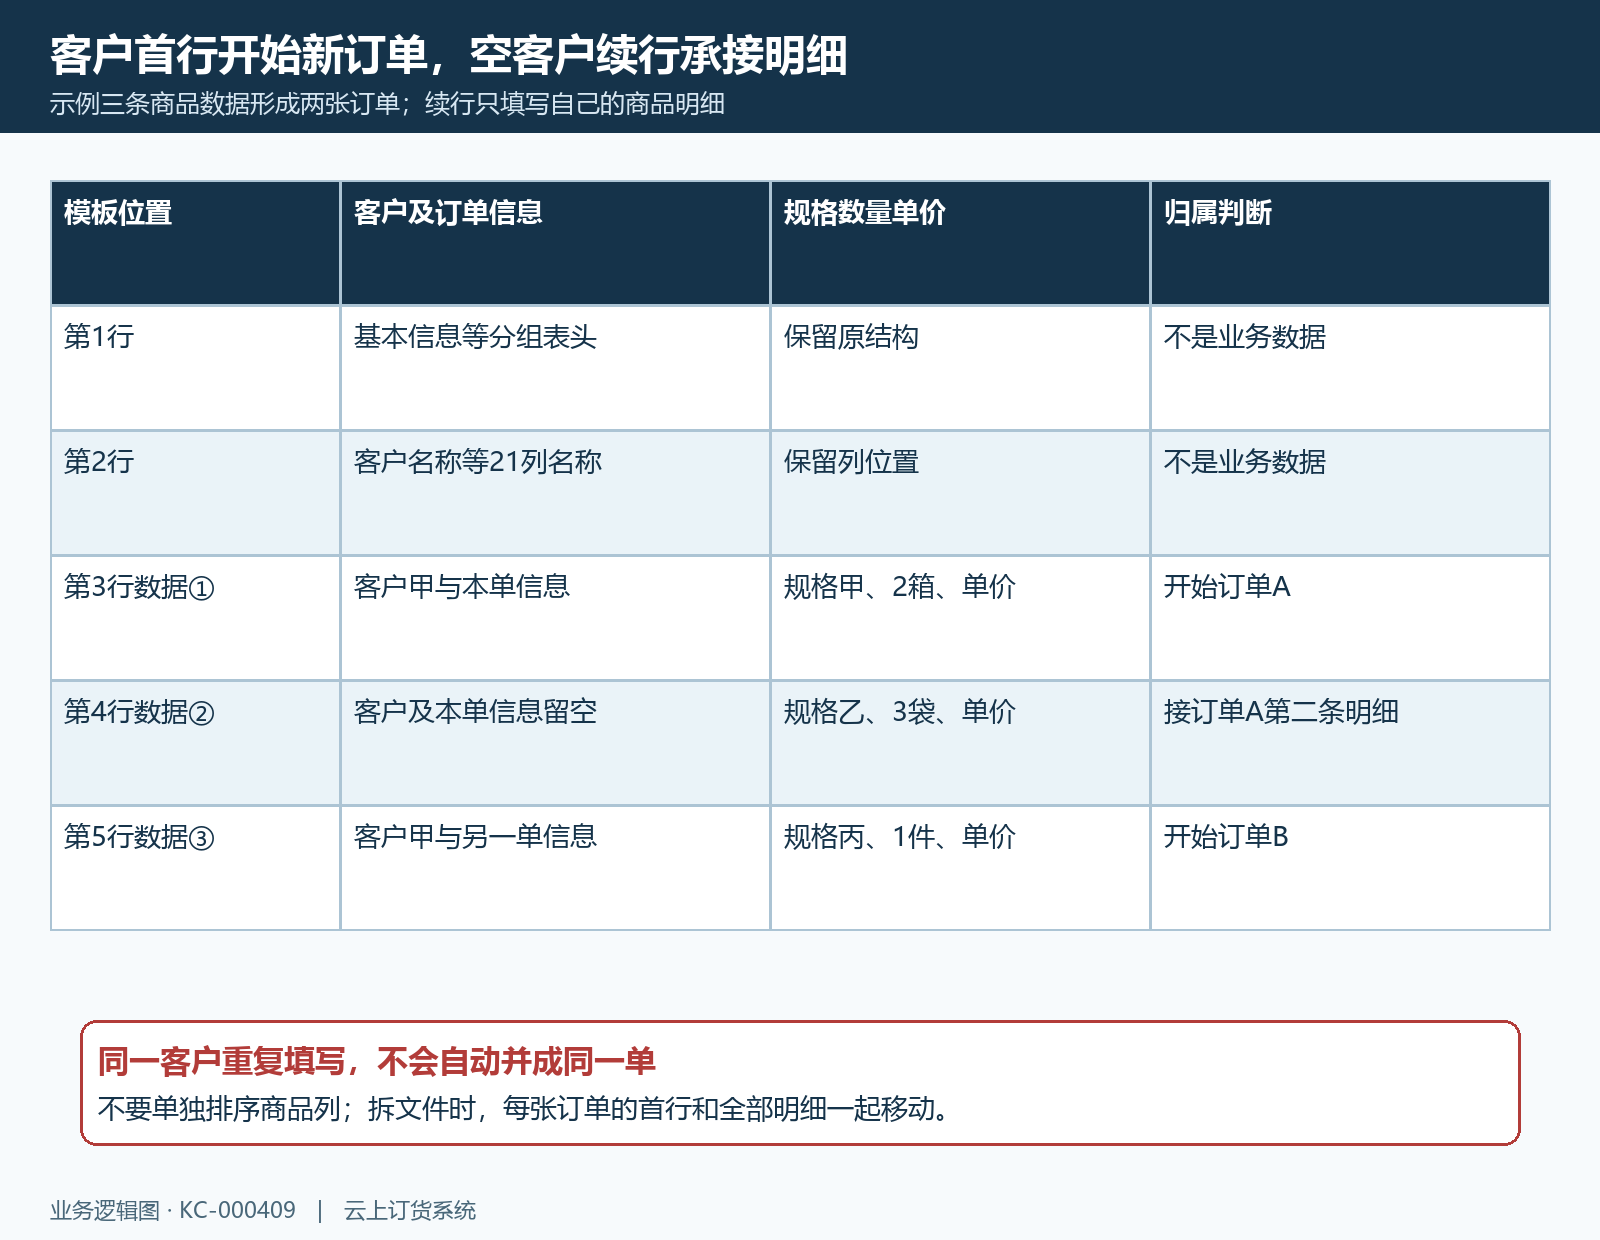Click the 规格数量单价 column header
The height and width of the screenshot is (1240, 1600).
tap(960, 243)
